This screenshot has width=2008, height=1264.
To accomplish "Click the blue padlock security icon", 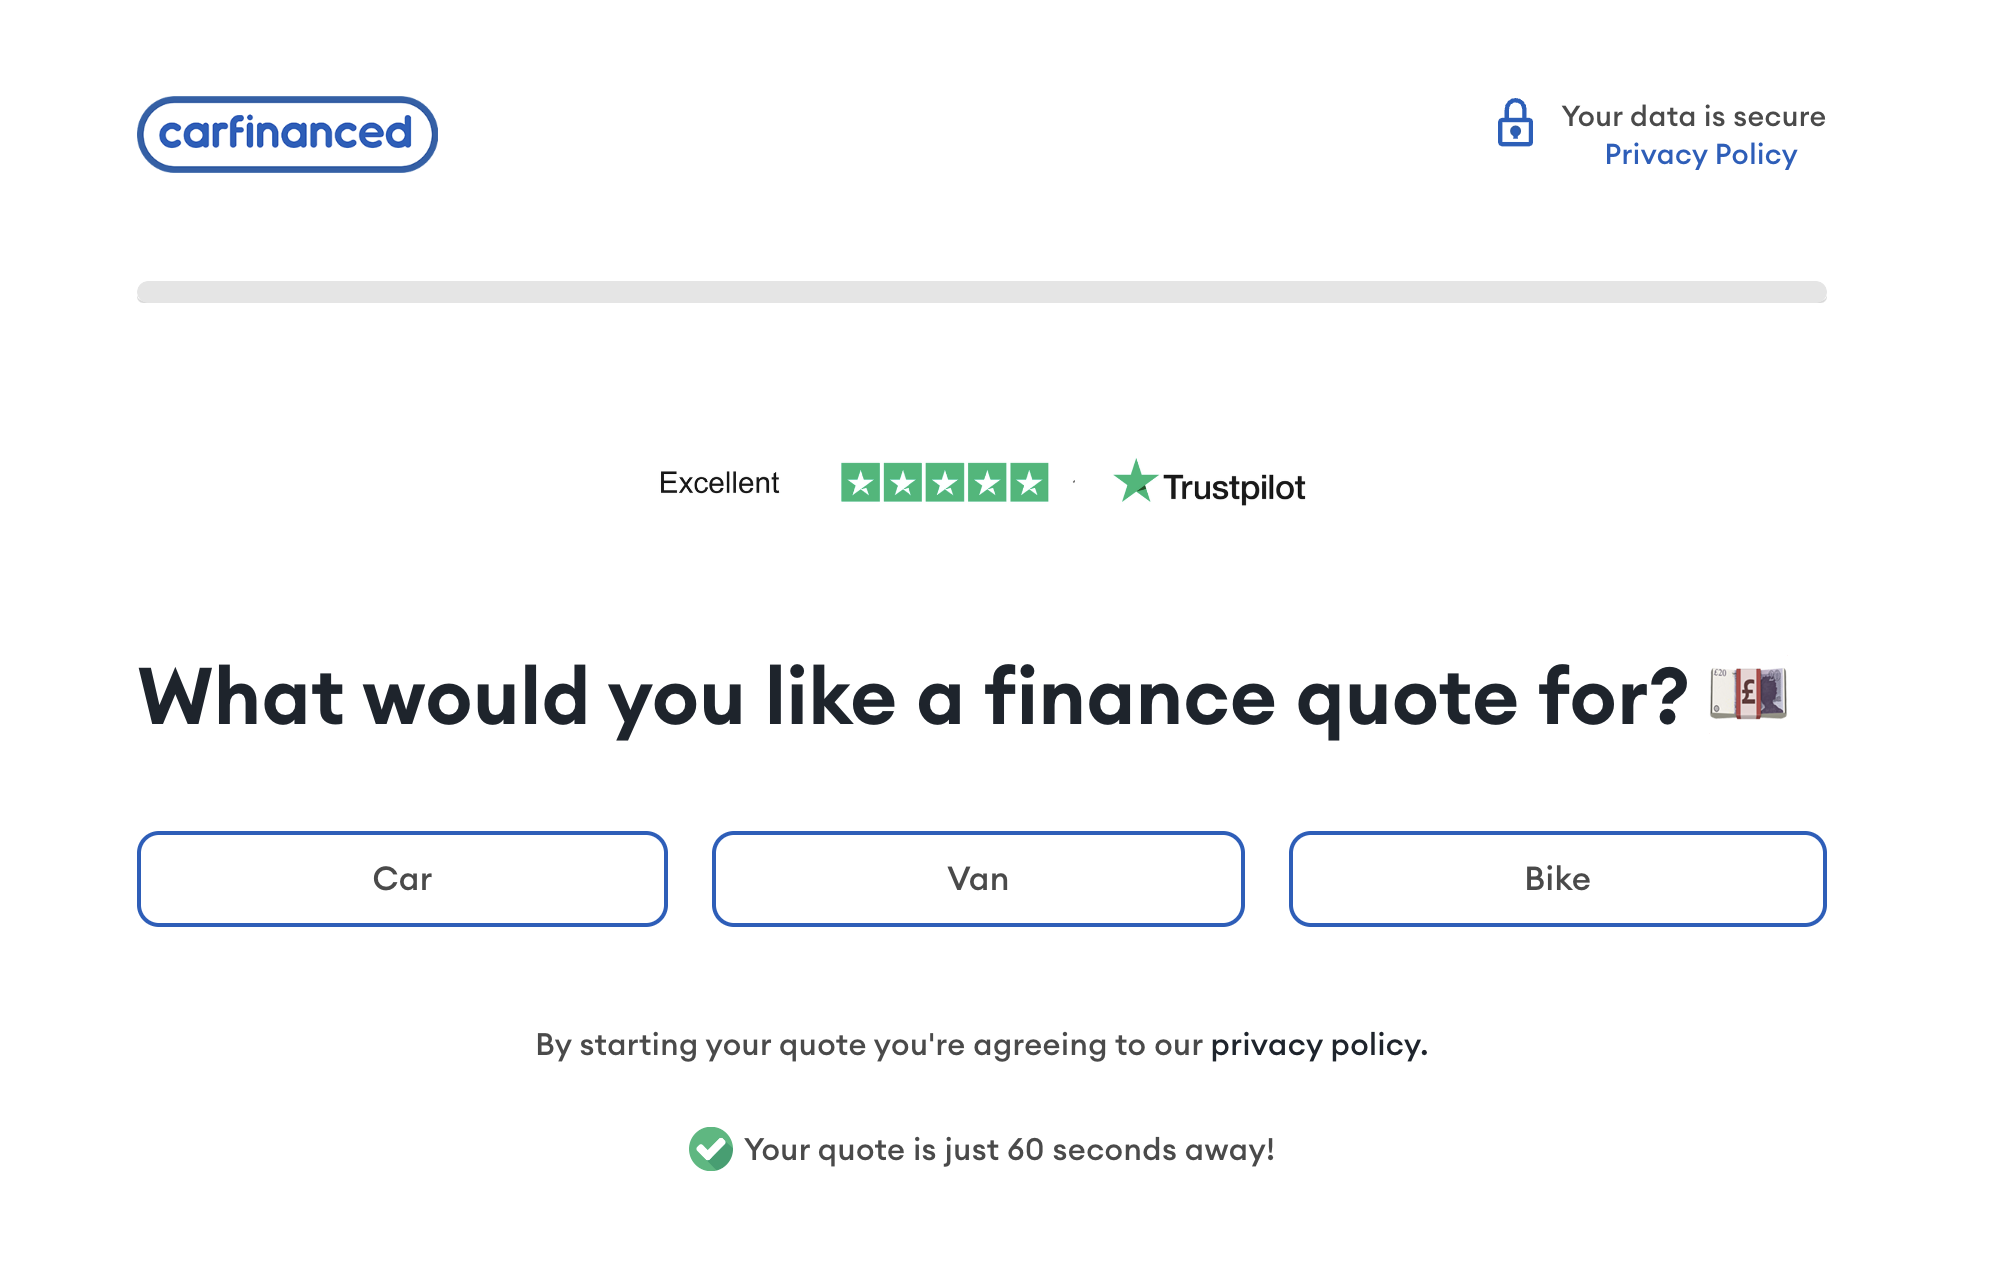I will pos(1515,123).
